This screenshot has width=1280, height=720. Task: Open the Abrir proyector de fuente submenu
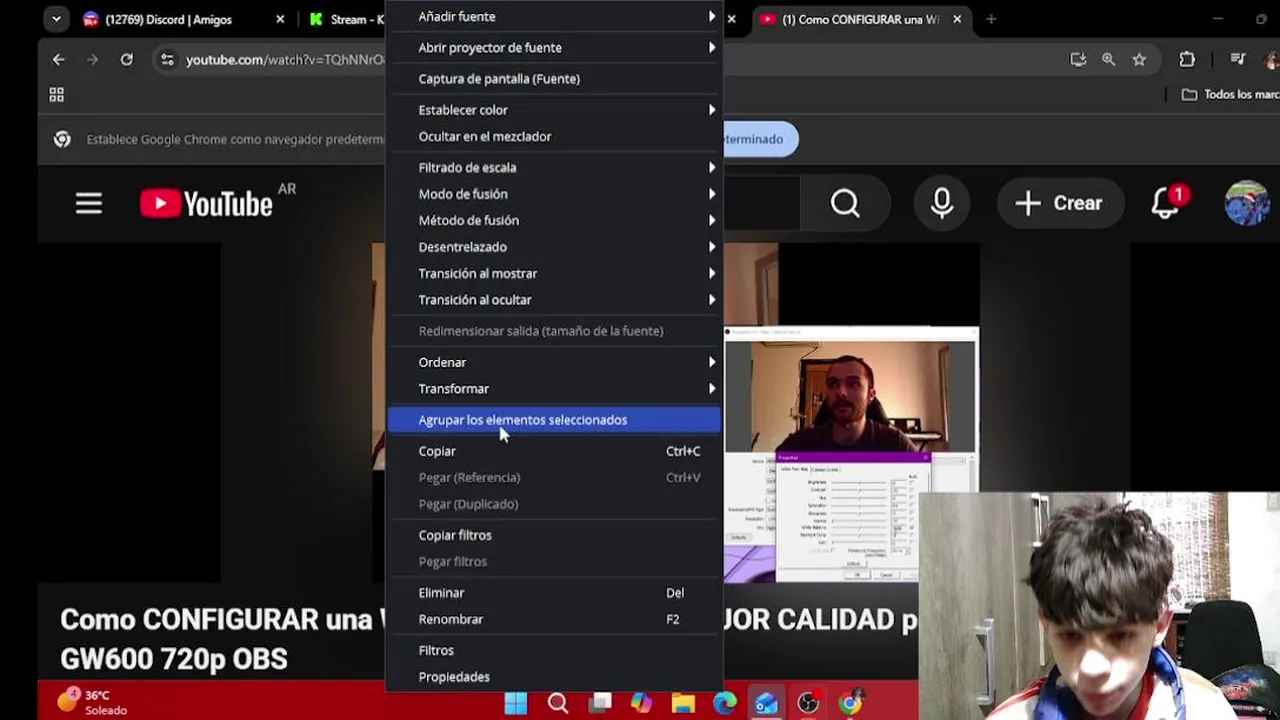click(x=554, y=48)
